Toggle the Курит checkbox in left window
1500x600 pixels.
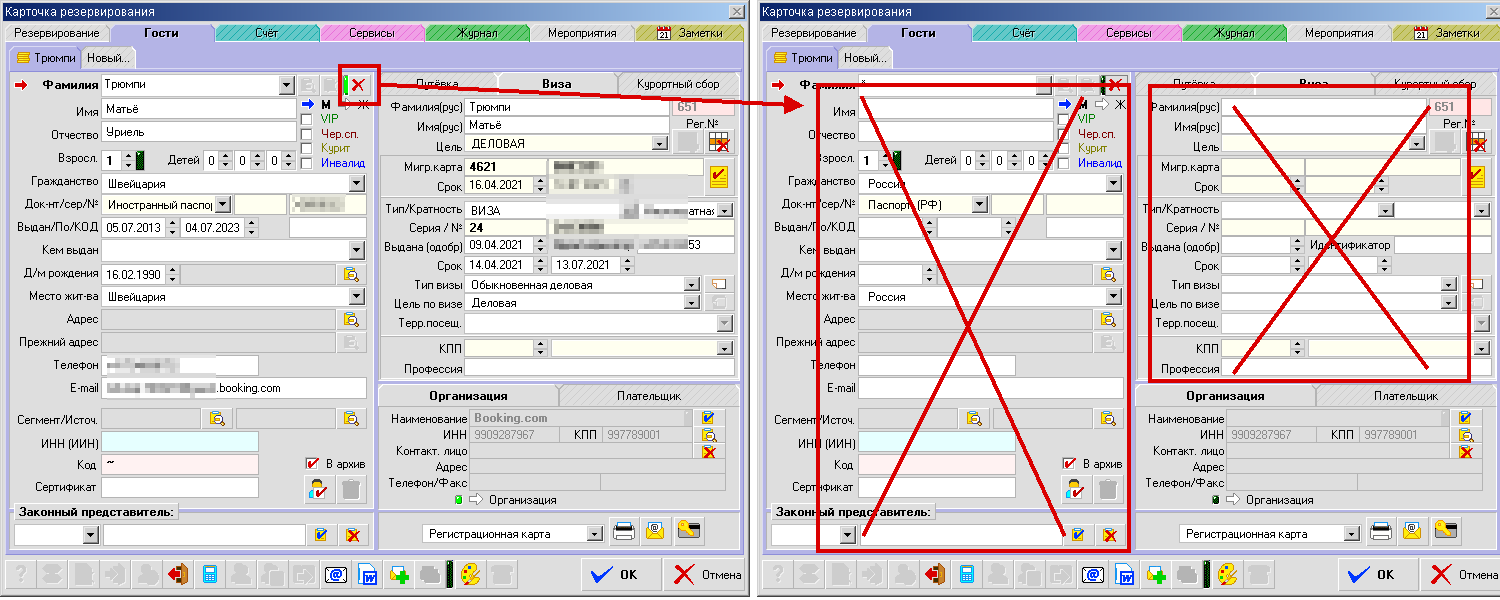tap(307, 148)
